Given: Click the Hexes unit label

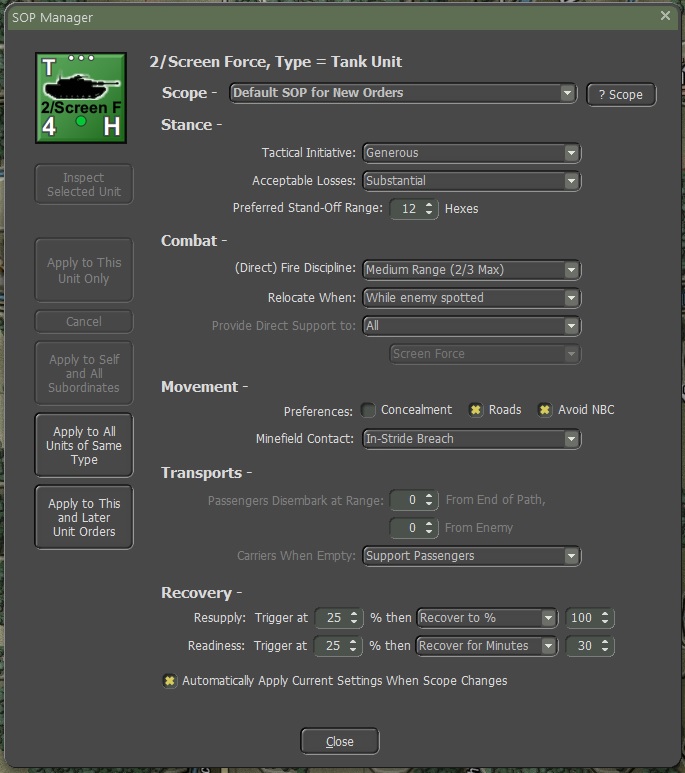Looking at the screenshot, I should pyautogui.click(x=462, y=209).
